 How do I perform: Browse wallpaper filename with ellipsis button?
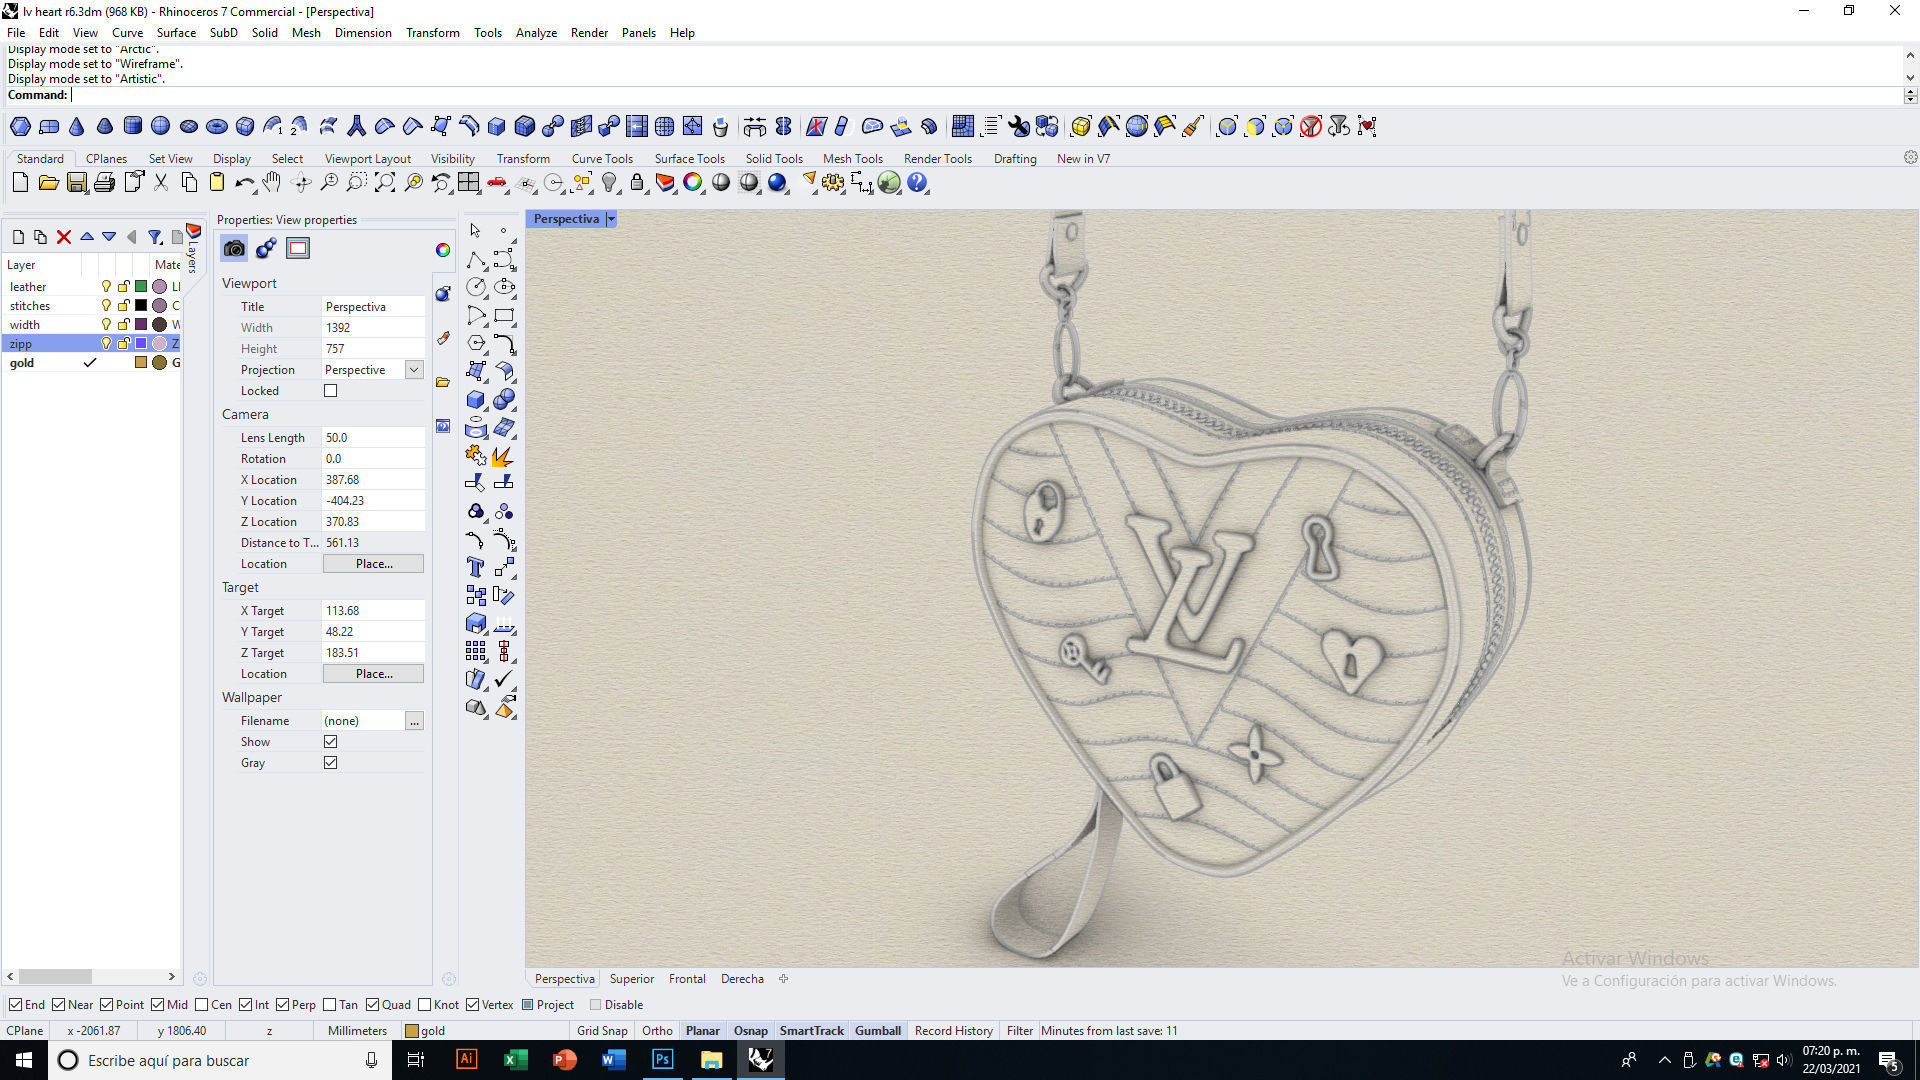pos(414,721)
